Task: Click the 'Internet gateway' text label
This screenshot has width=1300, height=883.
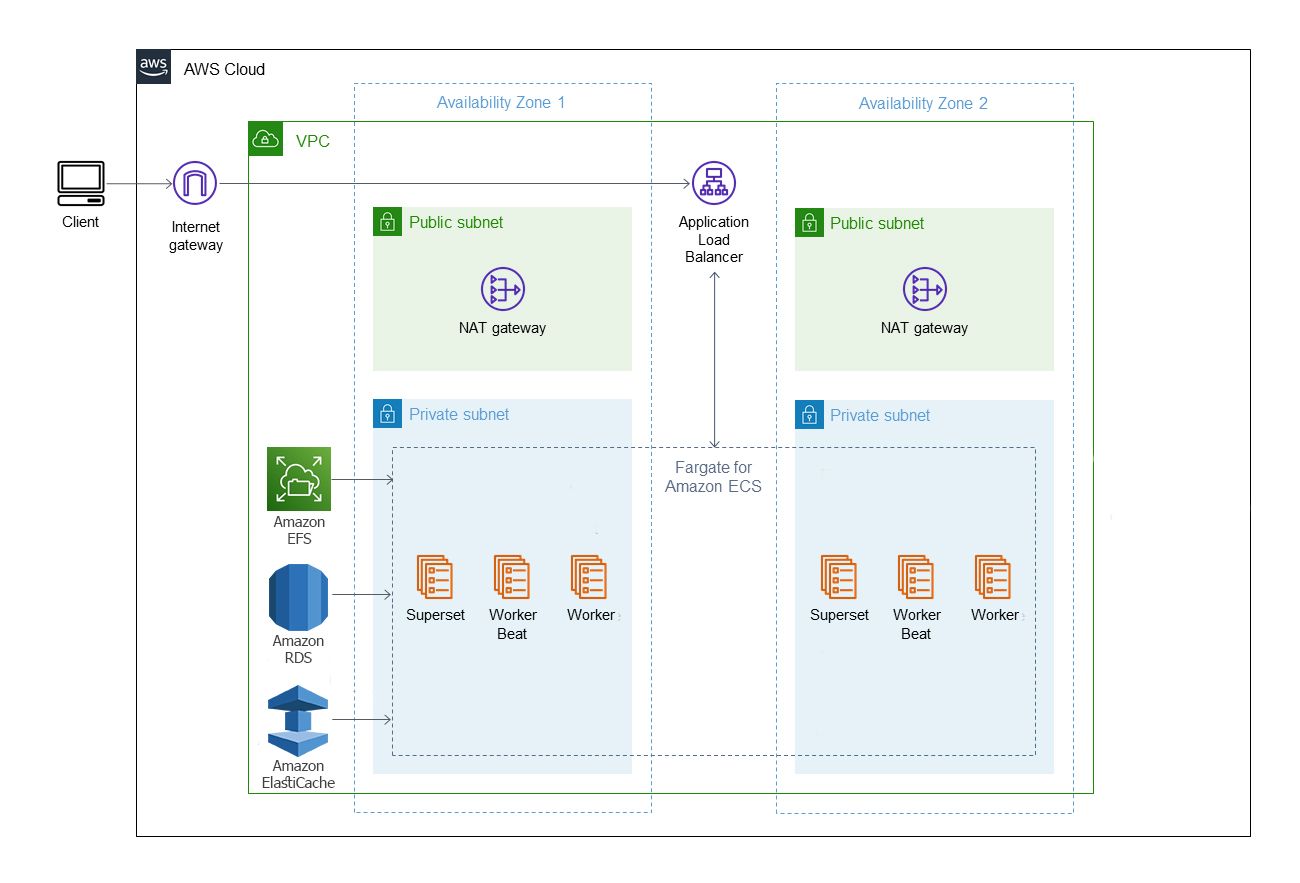Action: (x=196, y=236)
